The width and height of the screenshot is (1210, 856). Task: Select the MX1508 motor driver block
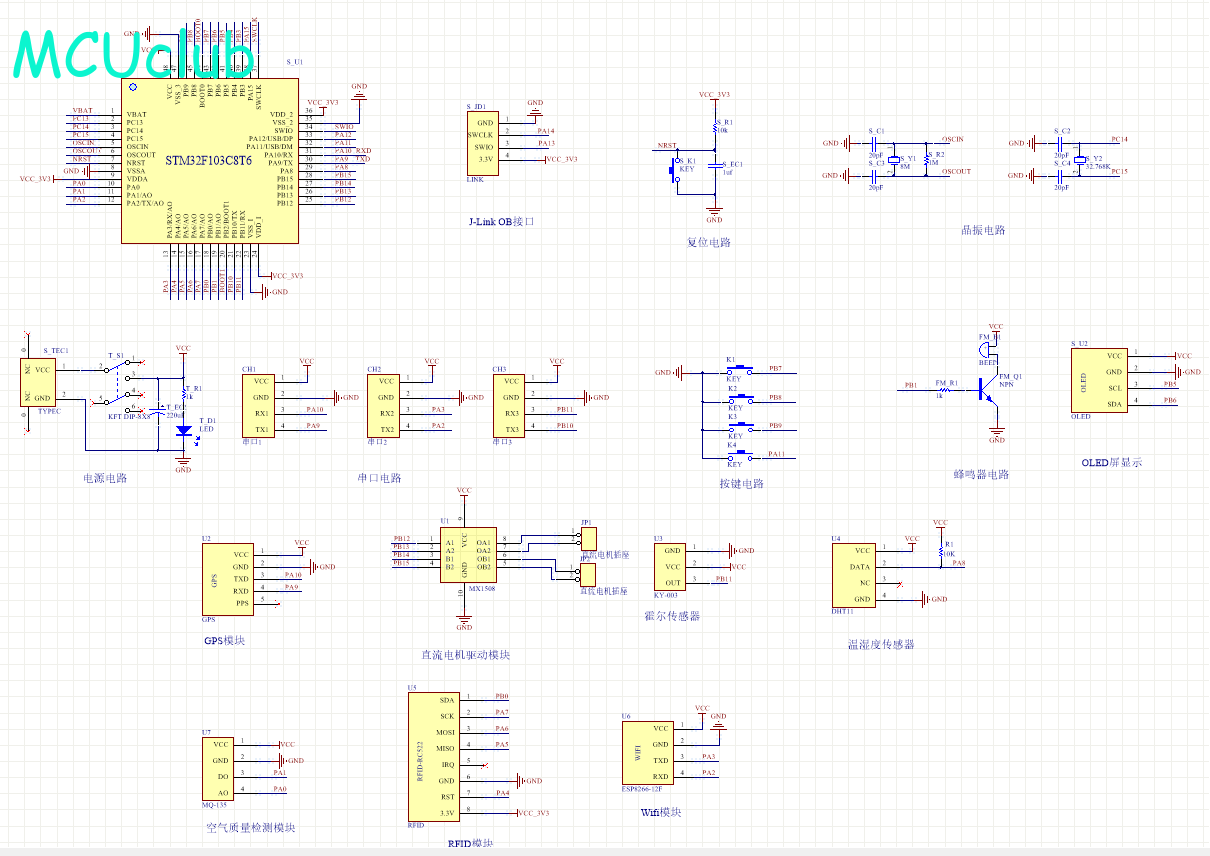[464, 554]
